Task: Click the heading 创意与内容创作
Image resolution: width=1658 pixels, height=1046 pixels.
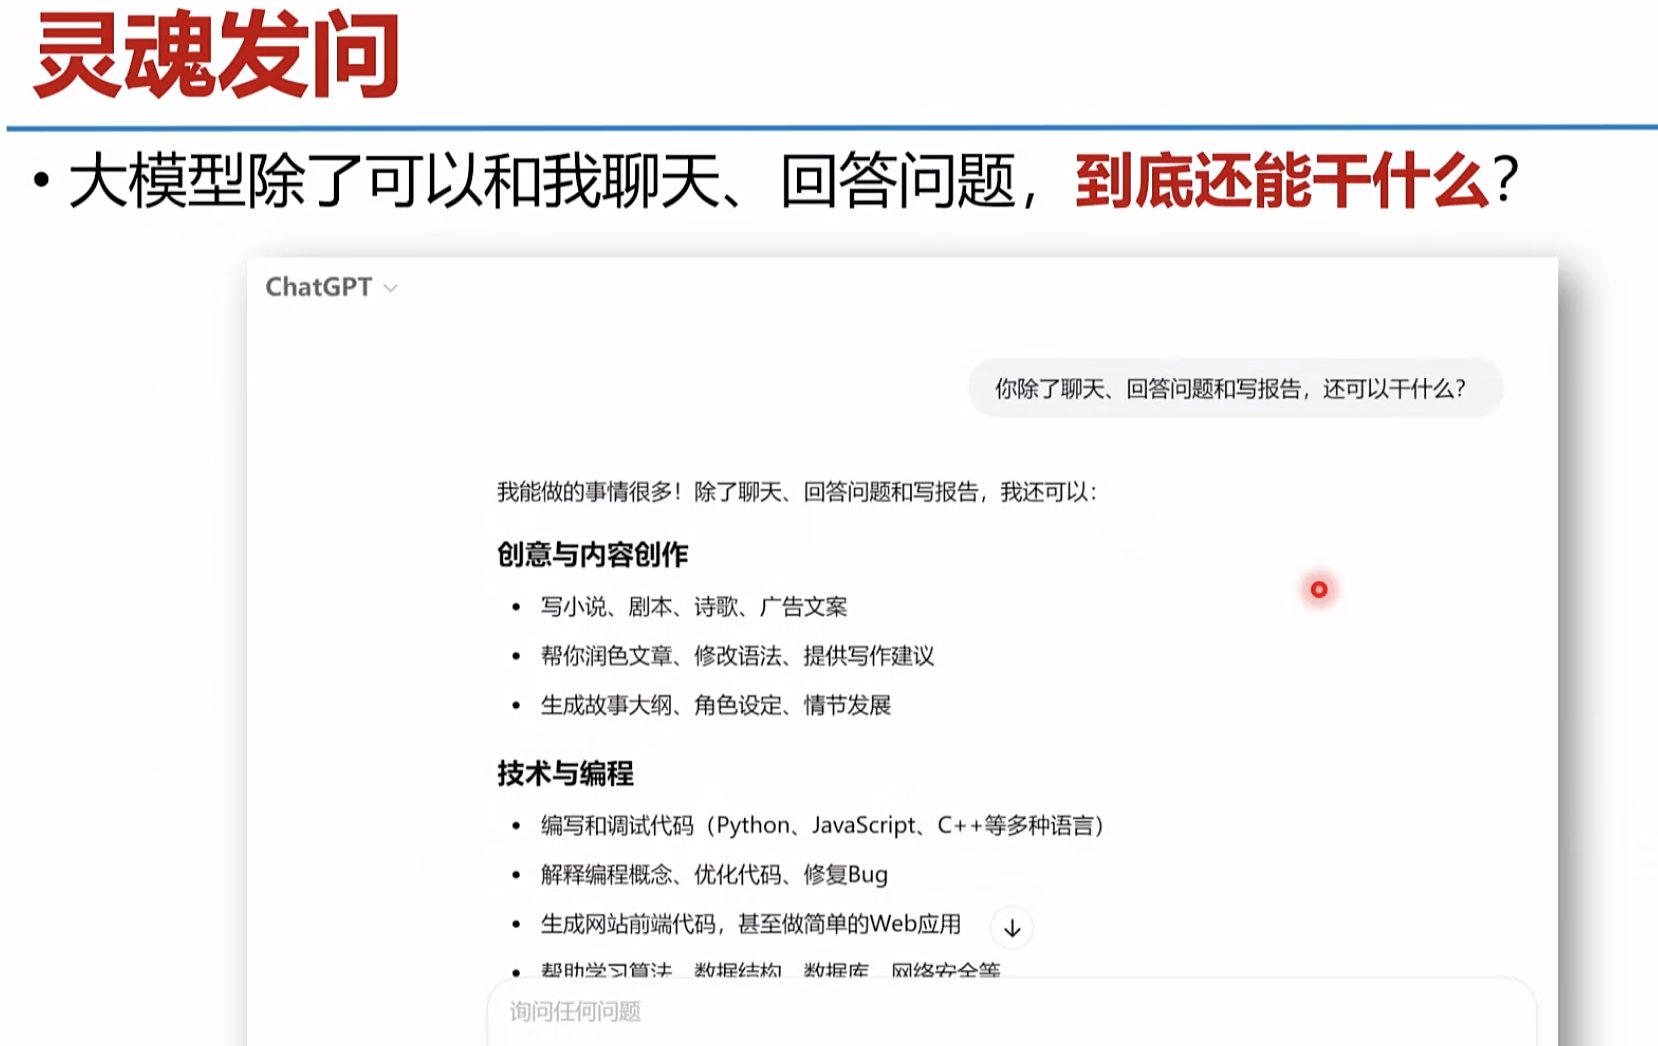Action: point(593,554)
